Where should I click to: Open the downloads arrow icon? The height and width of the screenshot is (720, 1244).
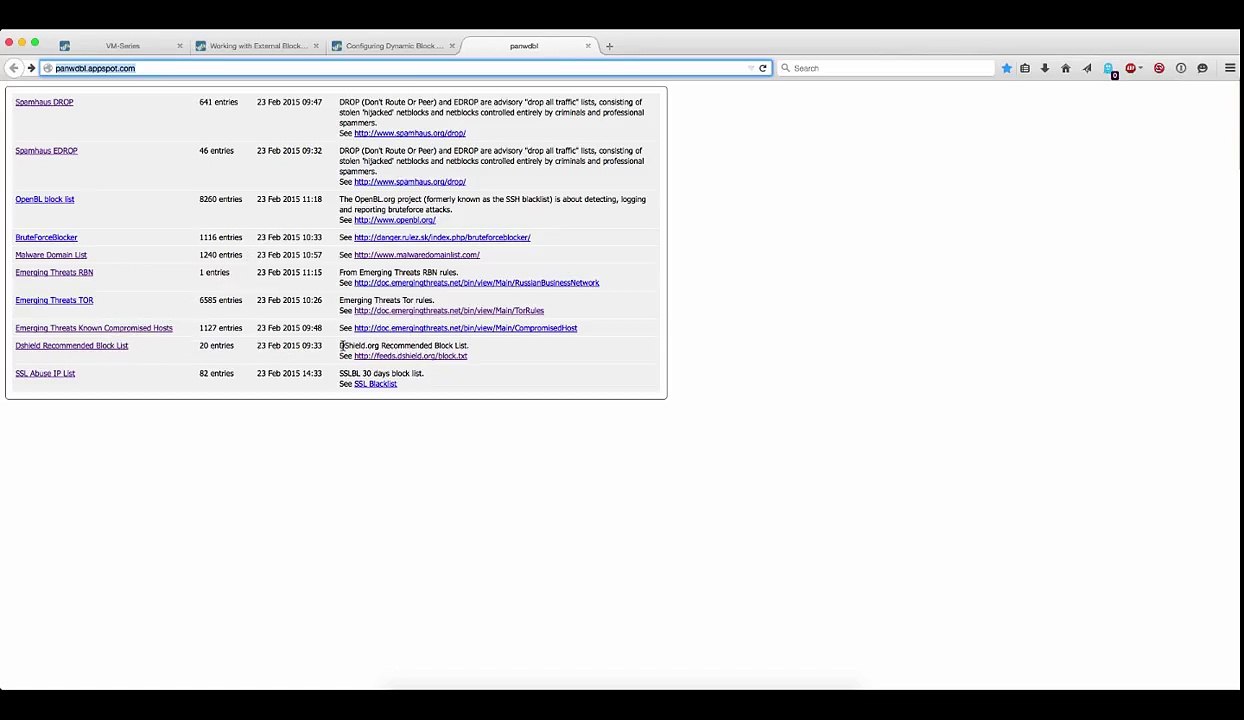tap(1045, 68)
